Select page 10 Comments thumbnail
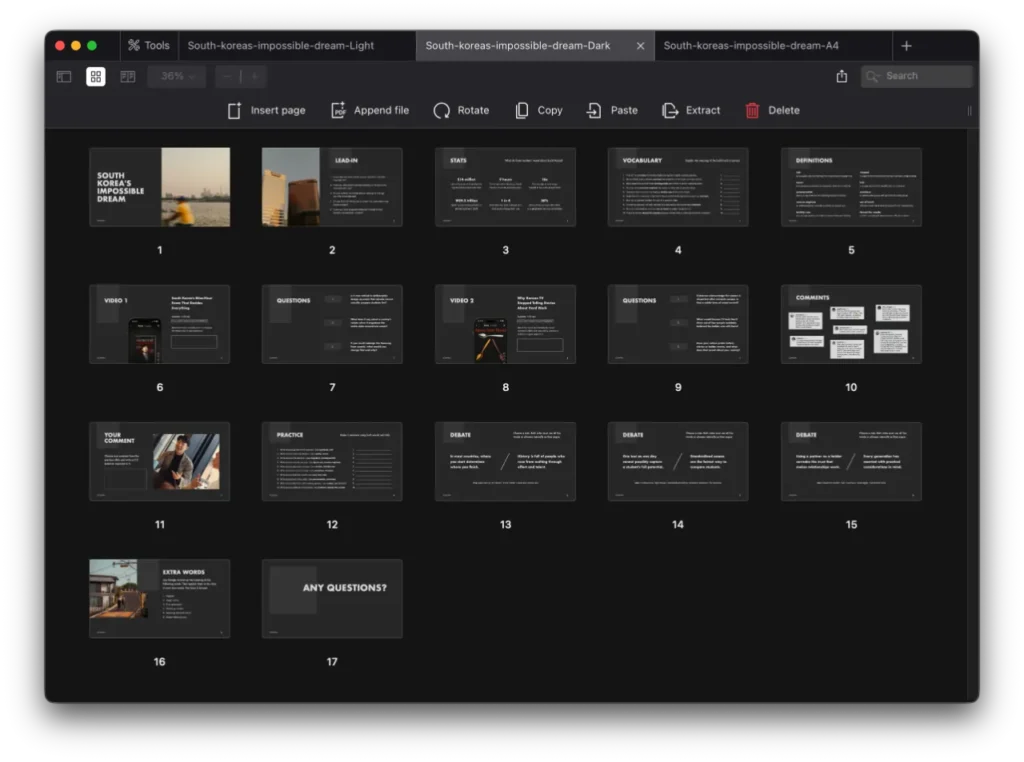This screenshot has width=1024, height=762. 851,325
